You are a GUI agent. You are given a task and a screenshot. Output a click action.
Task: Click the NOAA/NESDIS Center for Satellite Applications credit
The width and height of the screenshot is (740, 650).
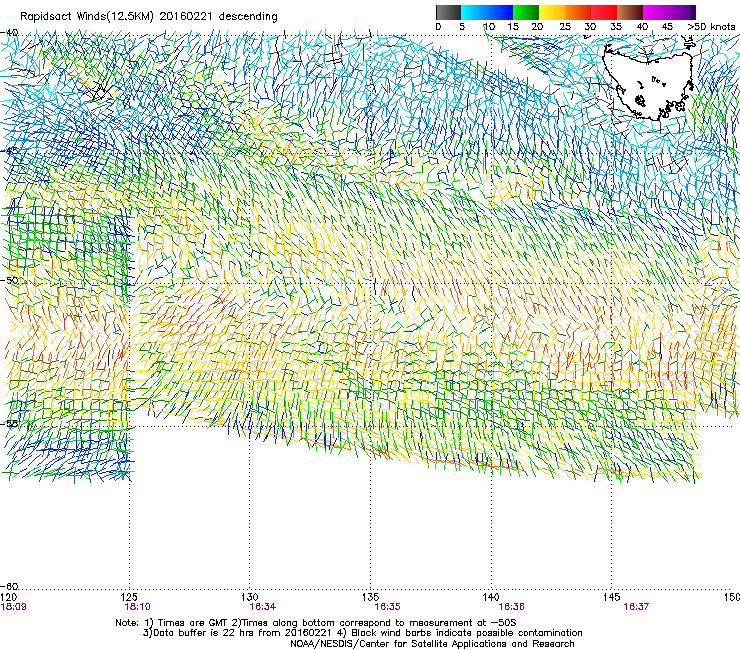[x=432, y=644]
